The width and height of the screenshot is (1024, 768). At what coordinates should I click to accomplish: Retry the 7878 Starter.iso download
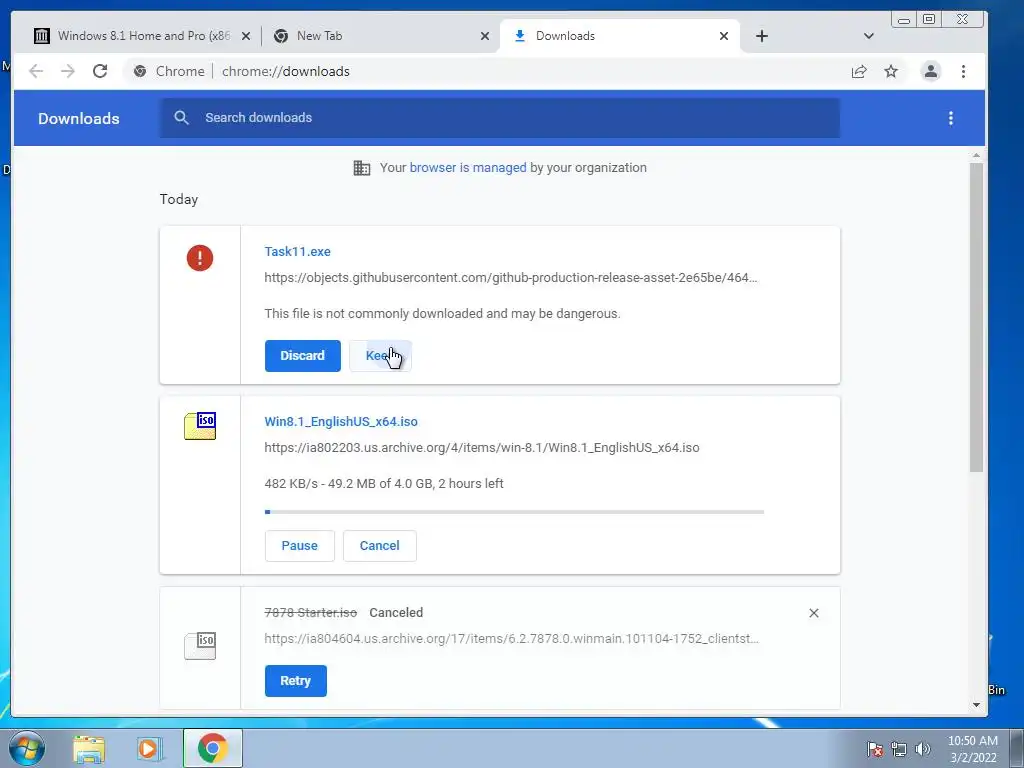(x=295, y=680)
